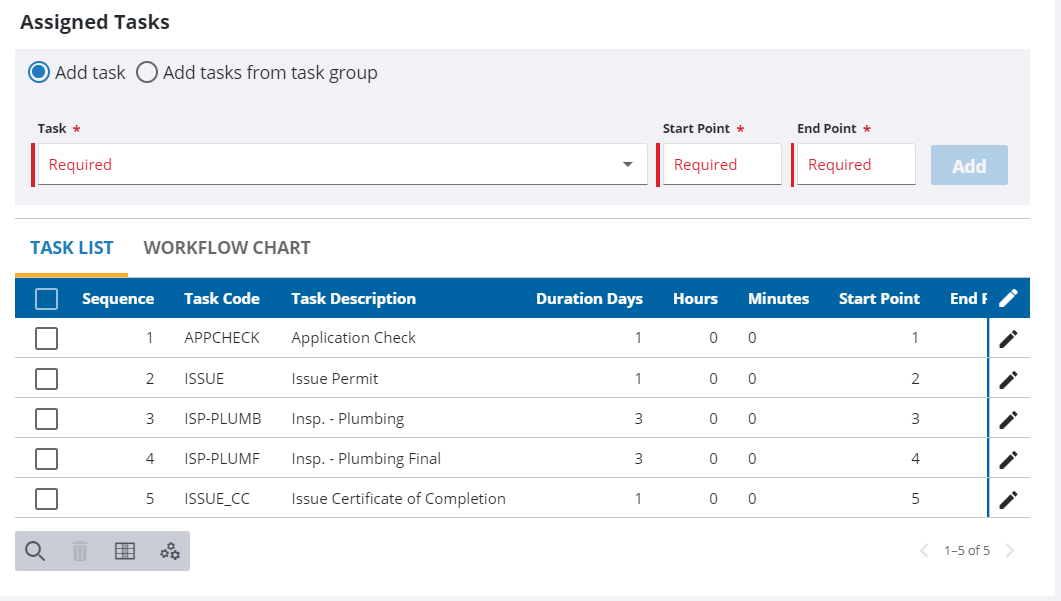The width and height of the screenshot is (1061, 601).
Task: Sort by Hours column header
Action: [x=695, y=298]
